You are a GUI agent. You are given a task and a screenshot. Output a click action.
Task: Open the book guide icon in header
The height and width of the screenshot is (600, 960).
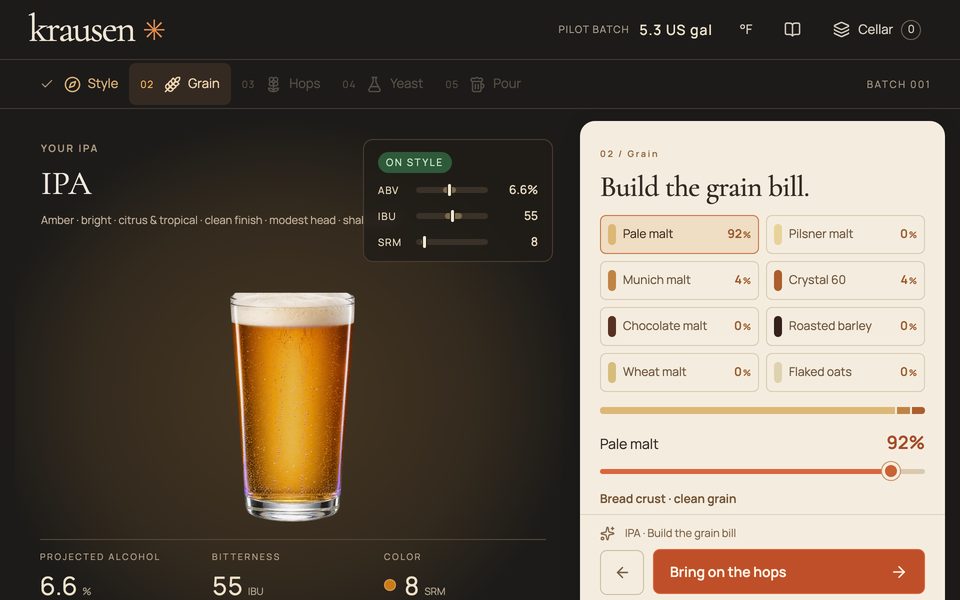tap(792, 29)
